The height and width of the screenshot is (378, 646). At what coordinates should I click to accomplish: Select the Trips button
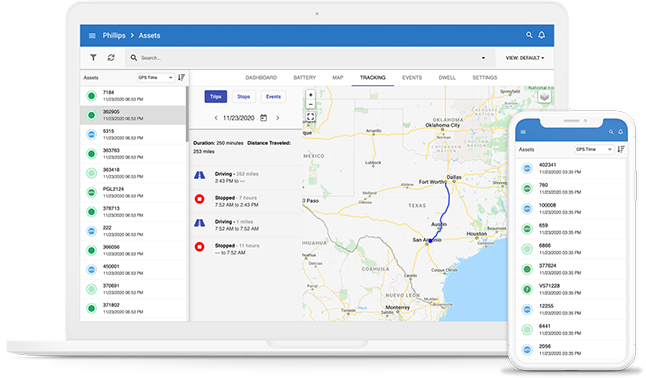click(x=216, y=96)
